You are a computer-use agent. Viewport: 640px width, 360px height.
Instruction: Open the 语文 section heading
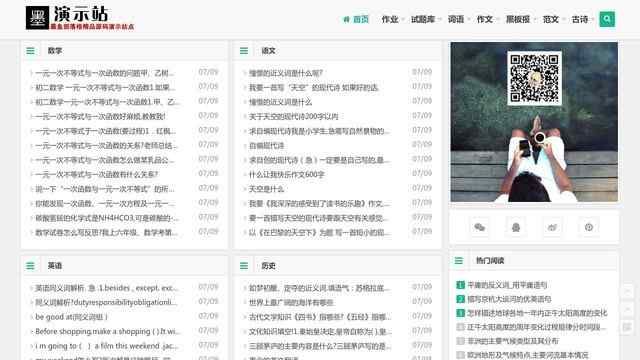point(268,51)
